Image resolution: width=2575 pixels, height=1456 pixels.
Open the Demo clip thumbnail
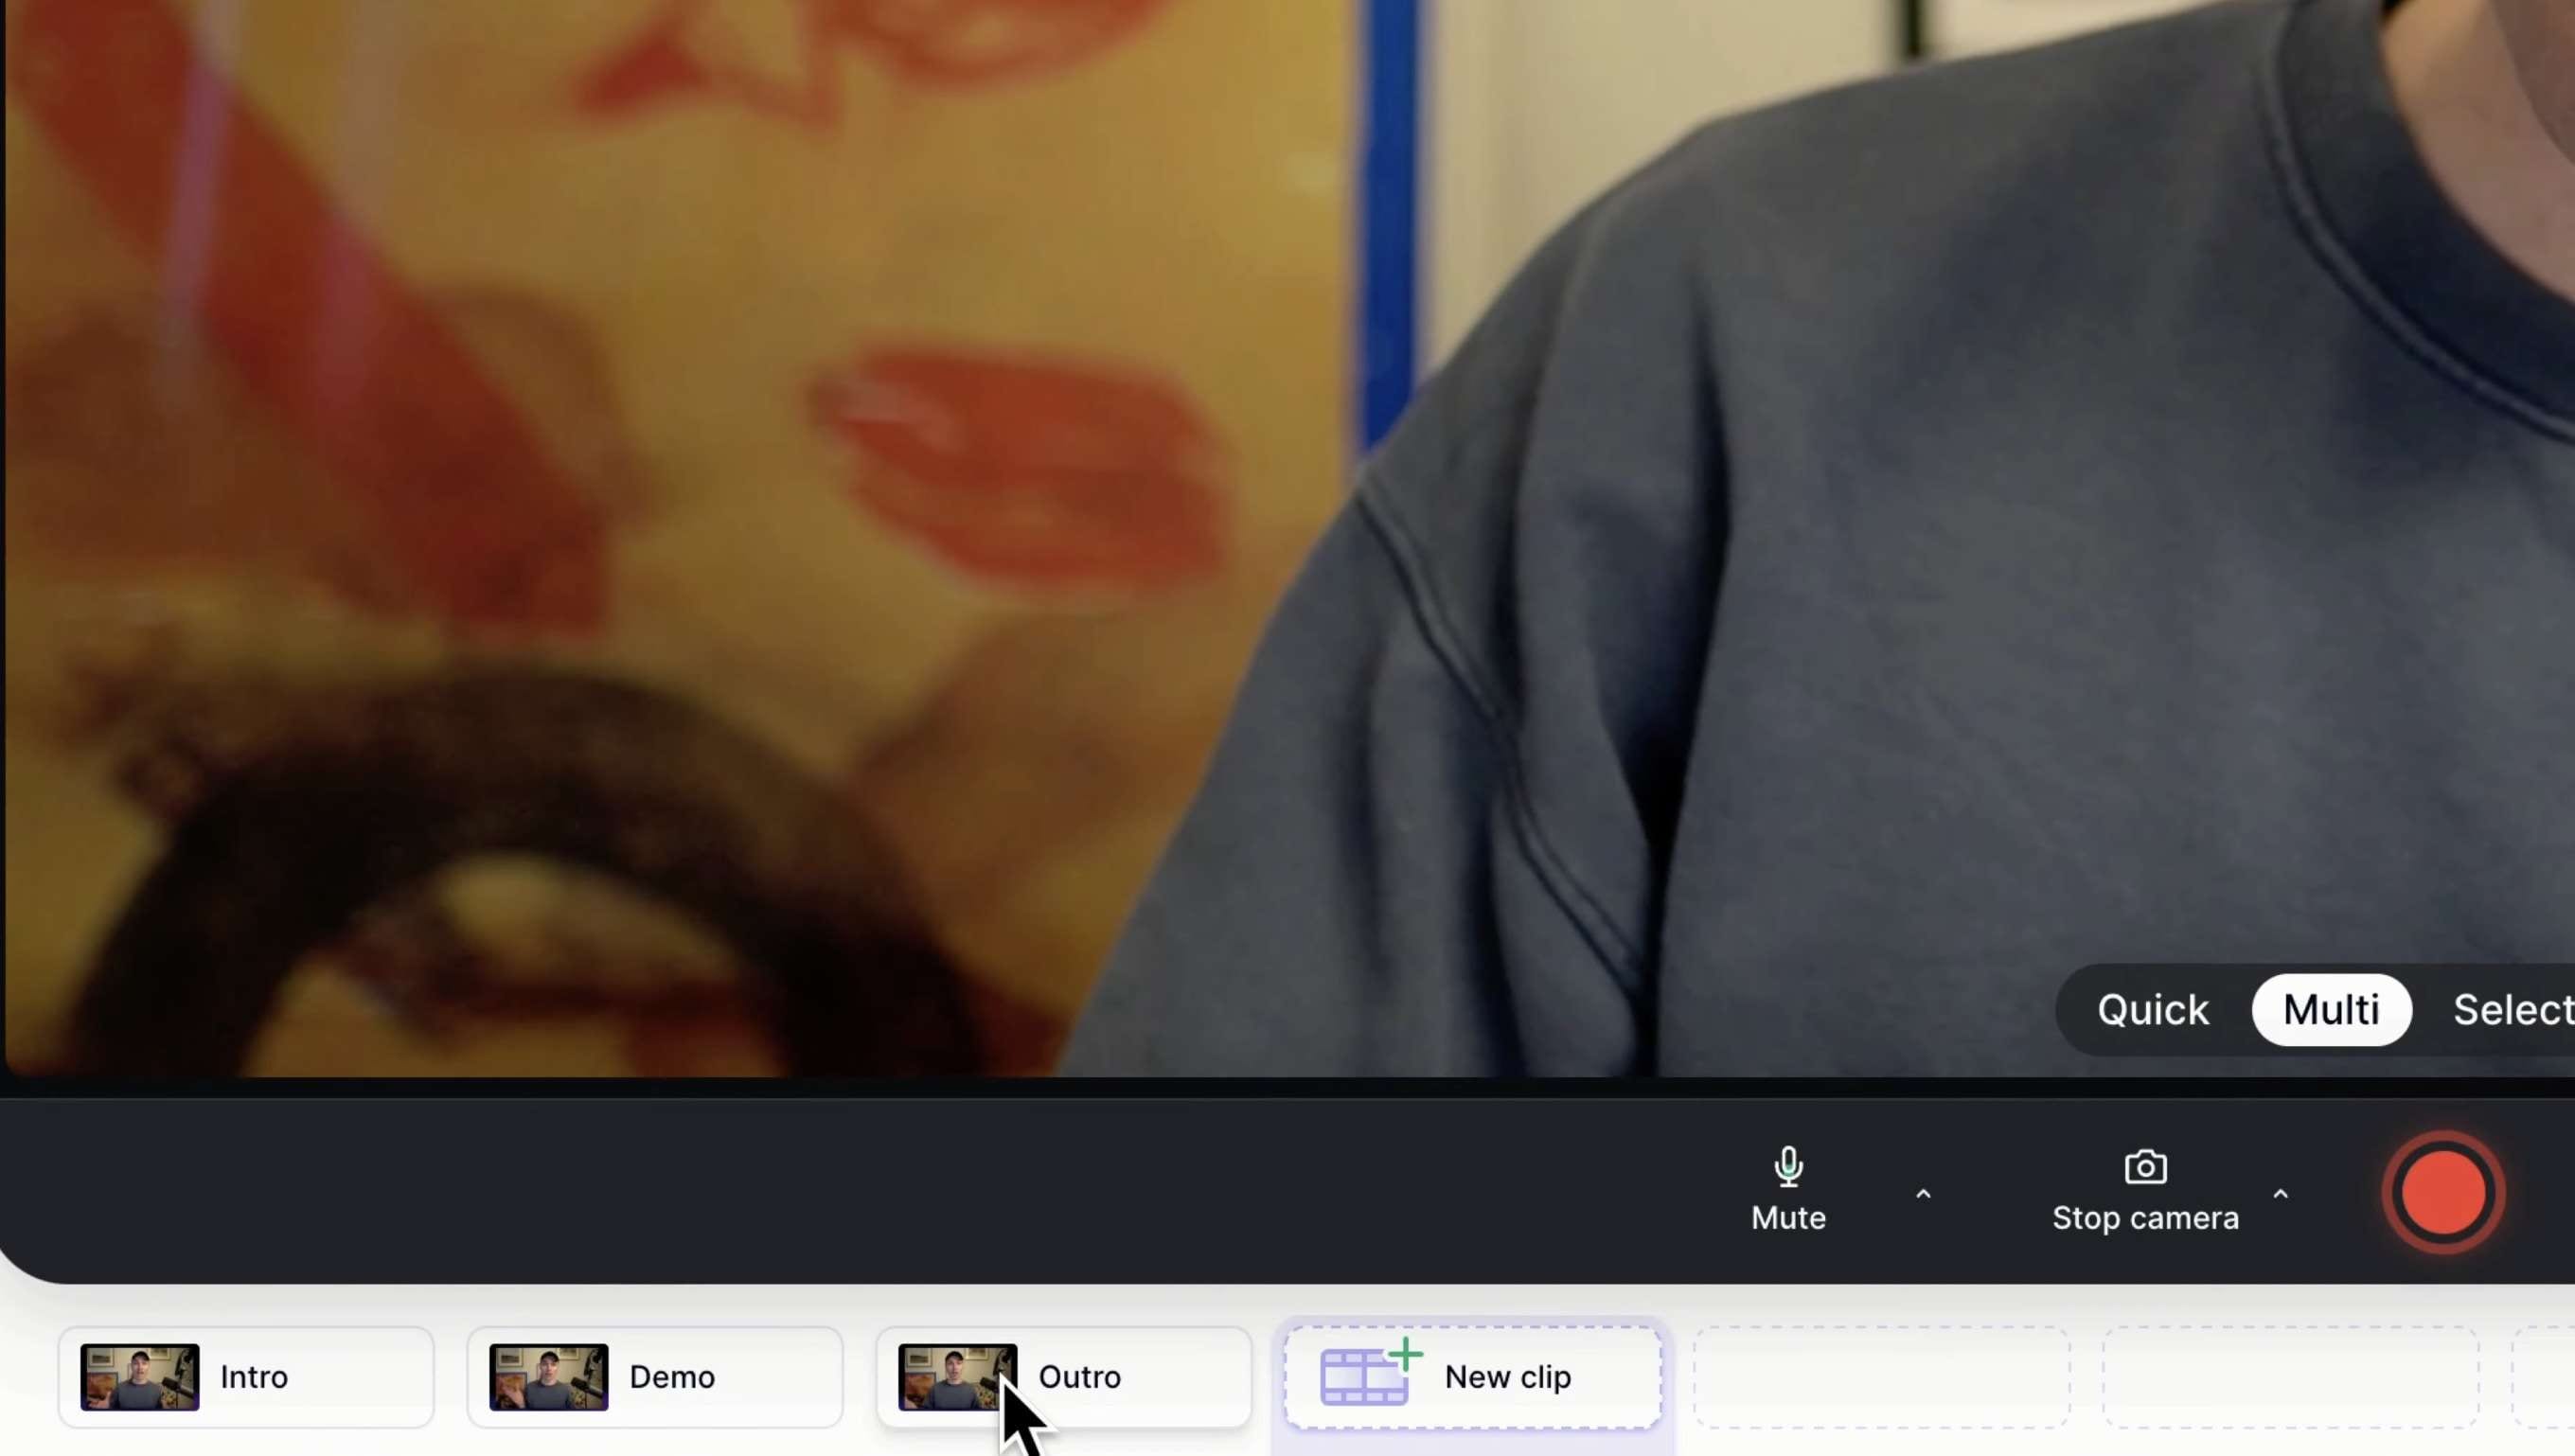click(548, 1377)
